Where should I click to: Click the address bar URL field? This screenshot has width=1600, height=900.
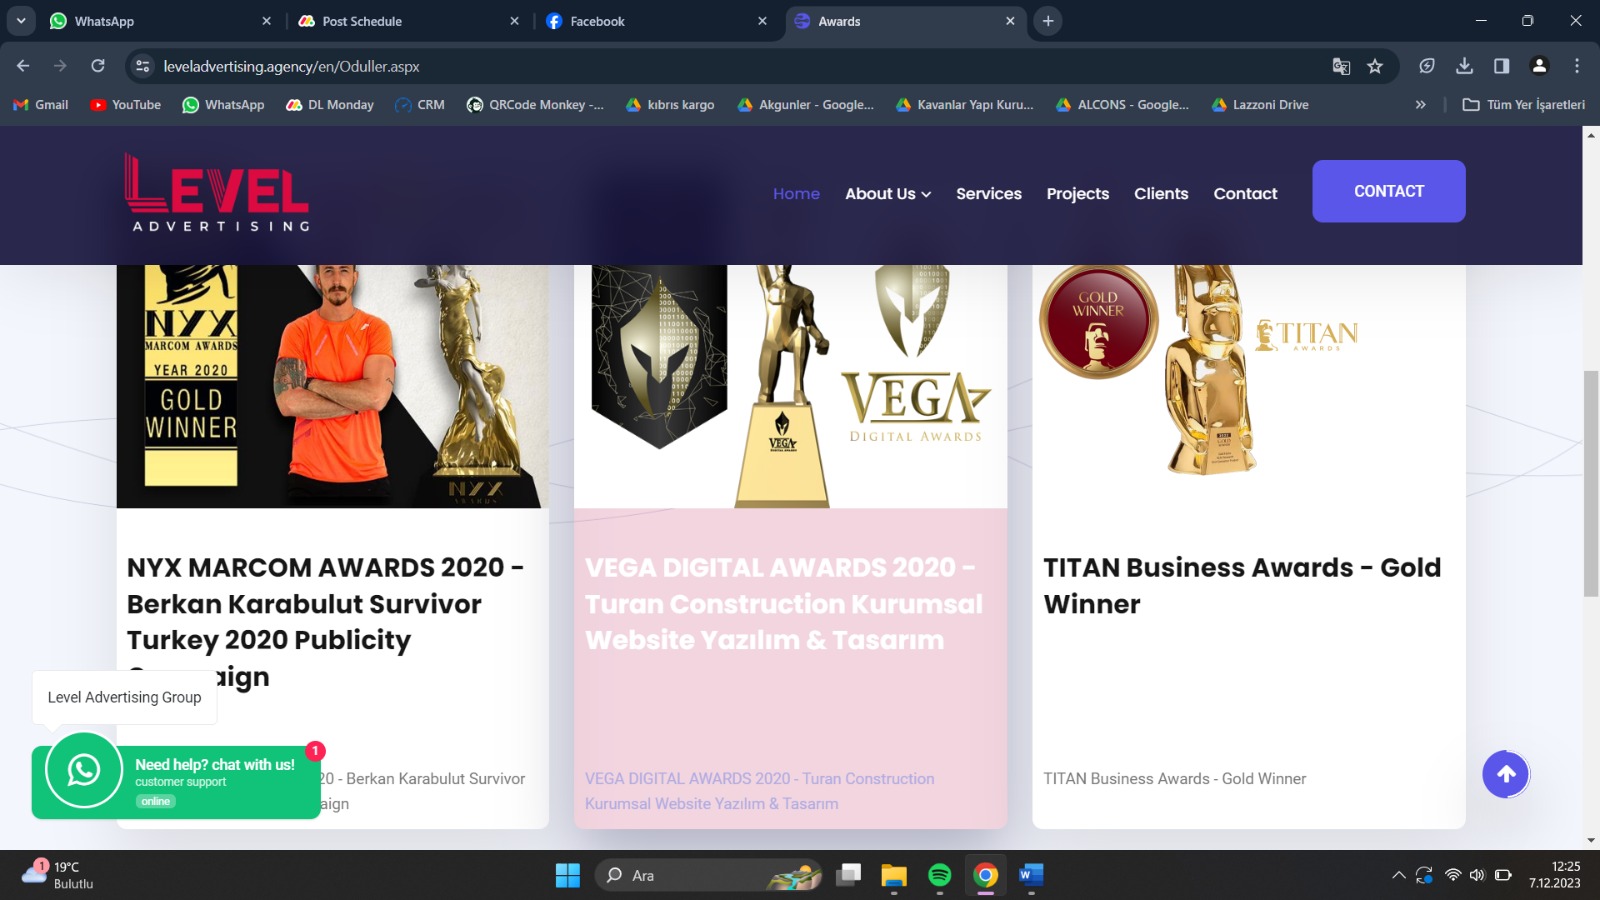click(740, 66)
